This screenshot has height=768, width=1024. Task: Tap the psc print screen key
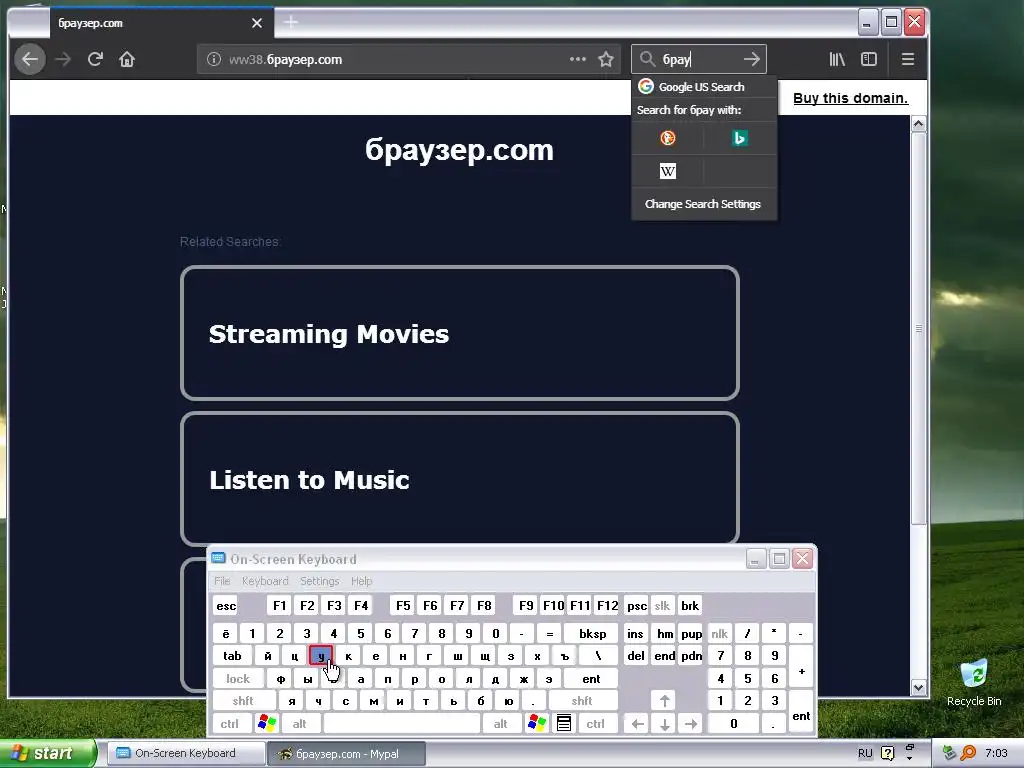tap(637, 606)
